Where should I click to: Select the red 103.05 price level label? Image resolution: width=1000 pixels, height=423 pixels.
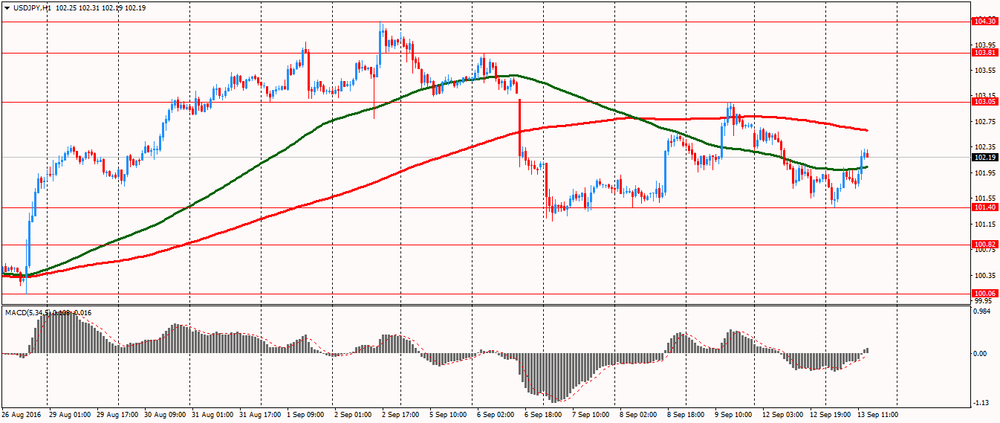pos(984,102)
